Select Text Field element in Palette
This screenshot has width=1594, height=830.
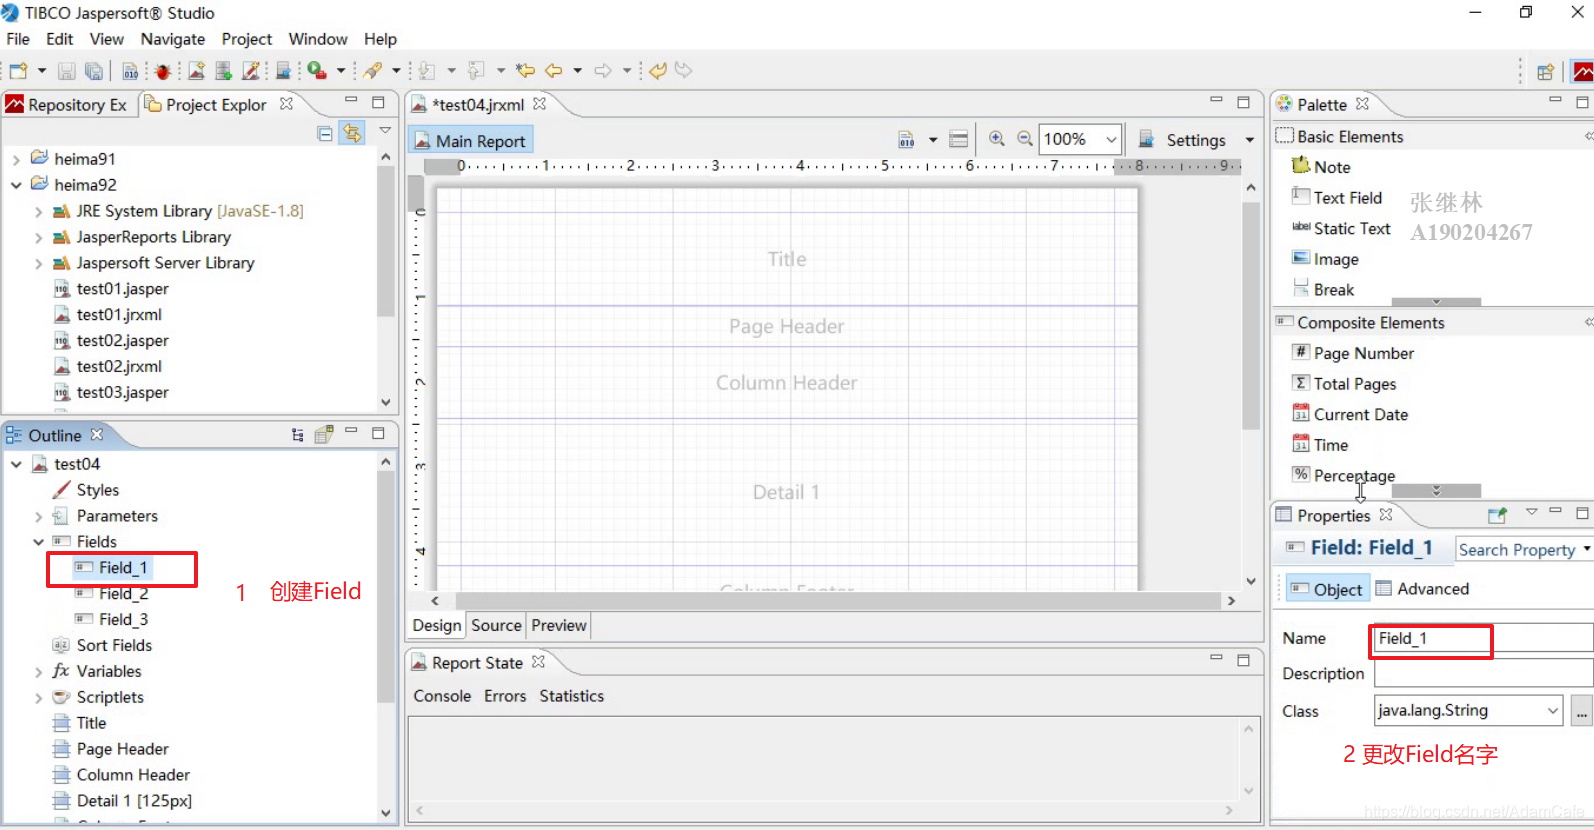click(1337, 198)
